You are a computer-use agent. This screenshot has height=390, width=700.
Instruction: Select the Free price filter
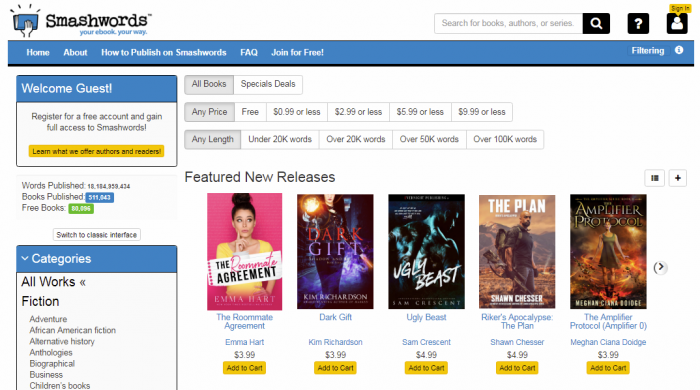click(250, 112)
